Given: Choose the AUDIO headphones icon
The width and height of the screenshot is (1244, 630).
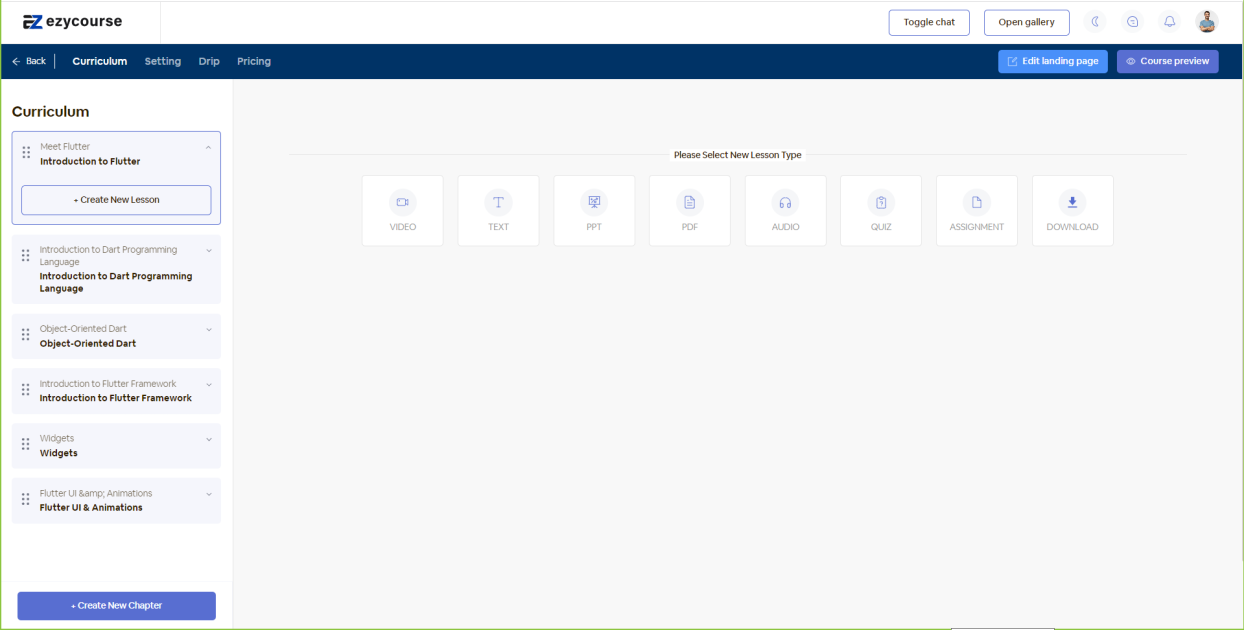Looking at the screenshot, I should pyautogui.click(x=785, y=203).
